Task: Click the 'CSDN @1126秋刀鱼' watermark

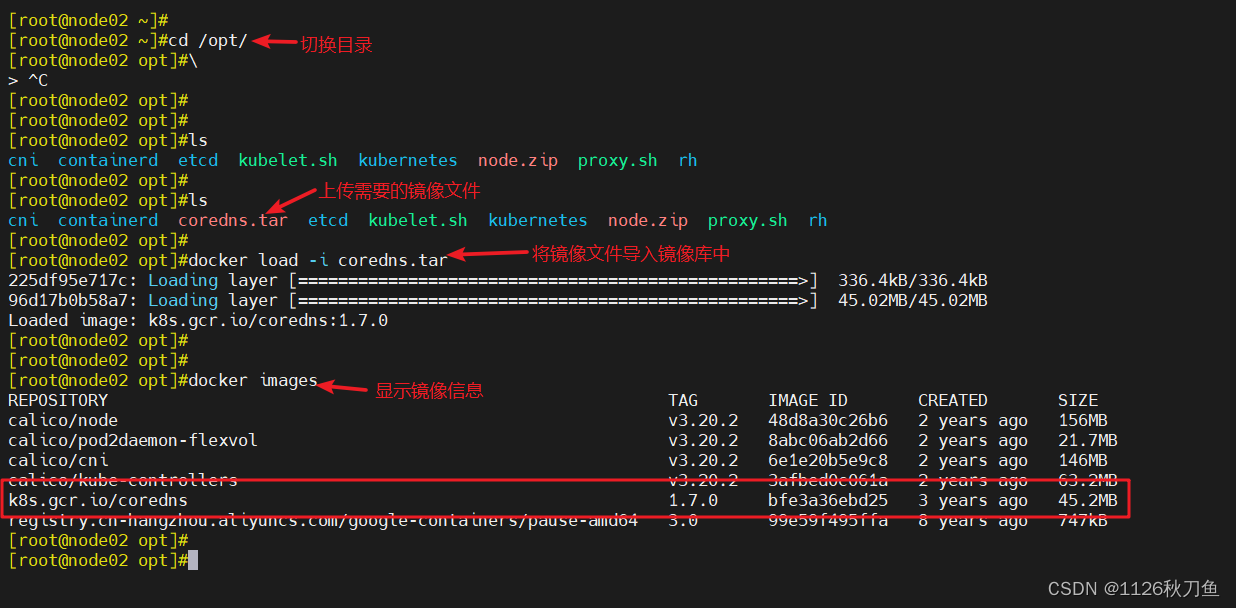Action: tap(1133, 589)
